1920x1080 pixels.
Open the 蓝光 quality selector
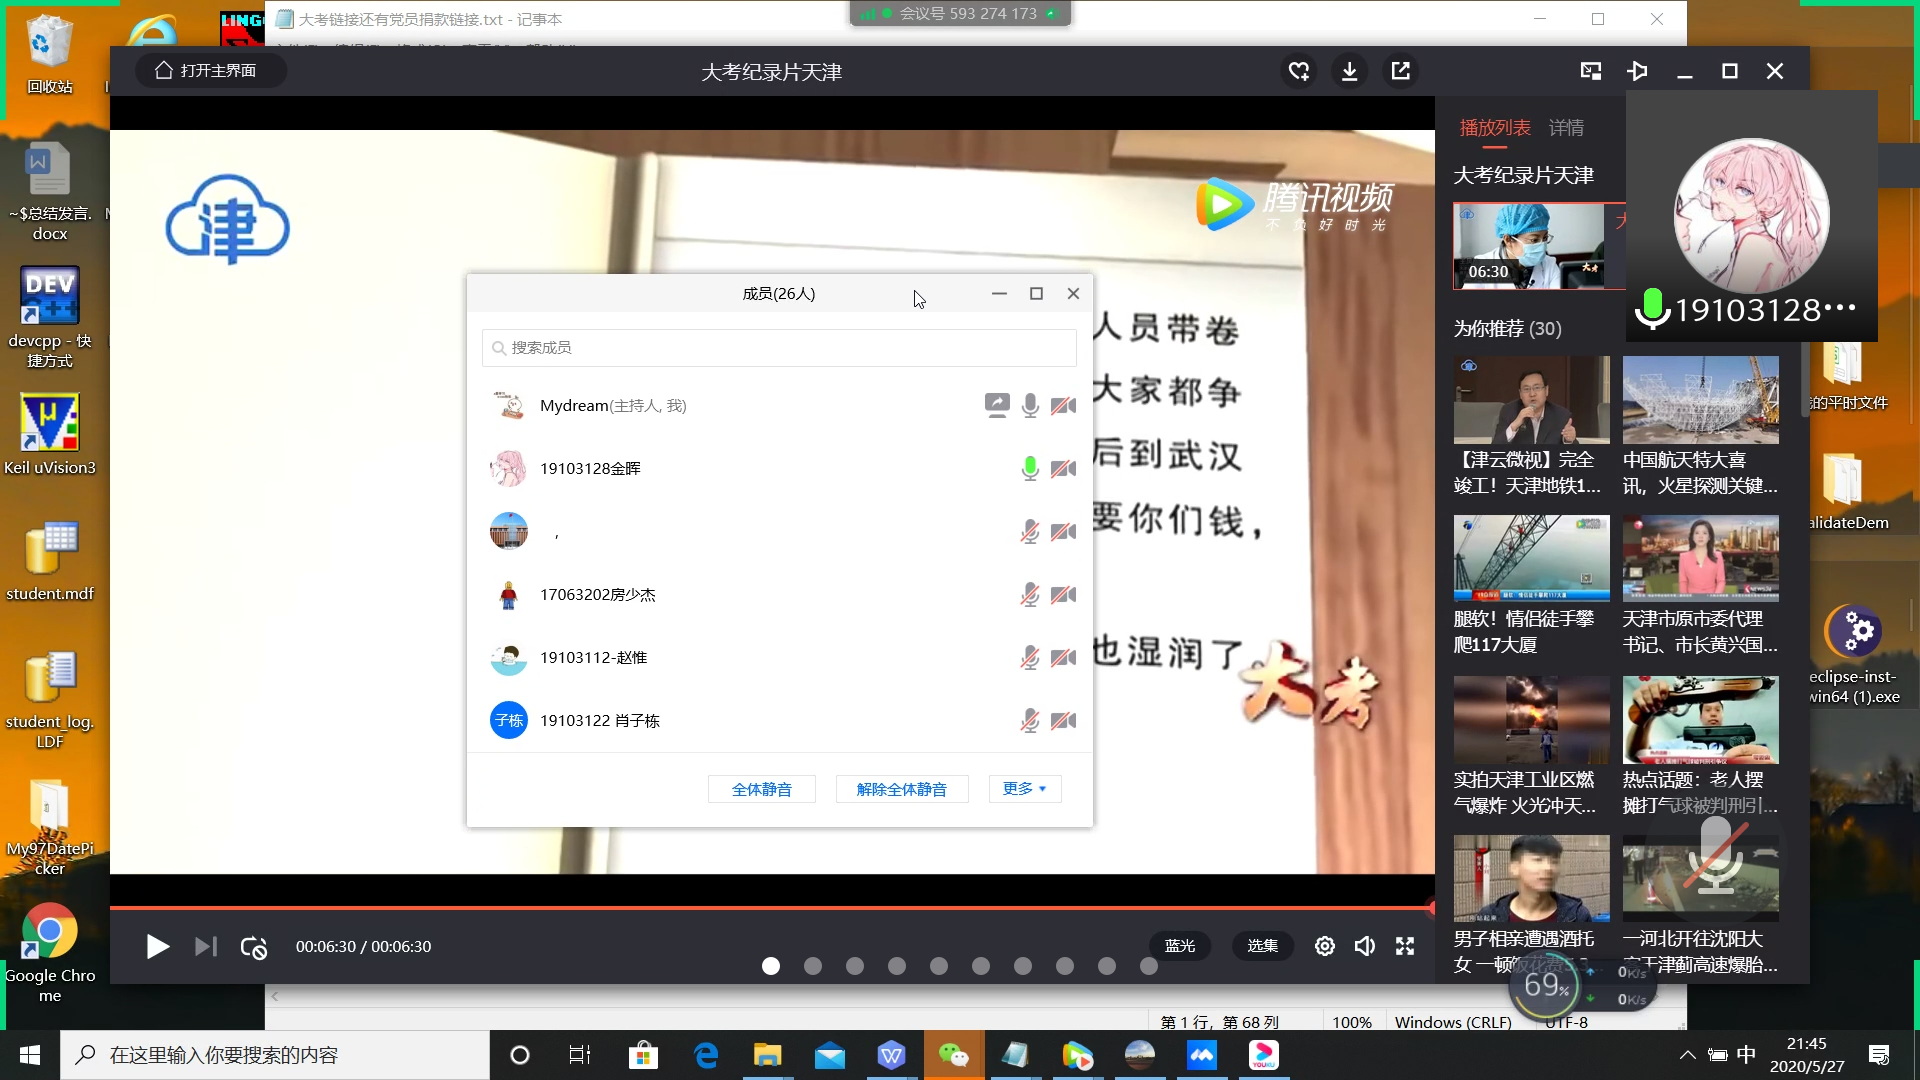[x=1180, y=946]
